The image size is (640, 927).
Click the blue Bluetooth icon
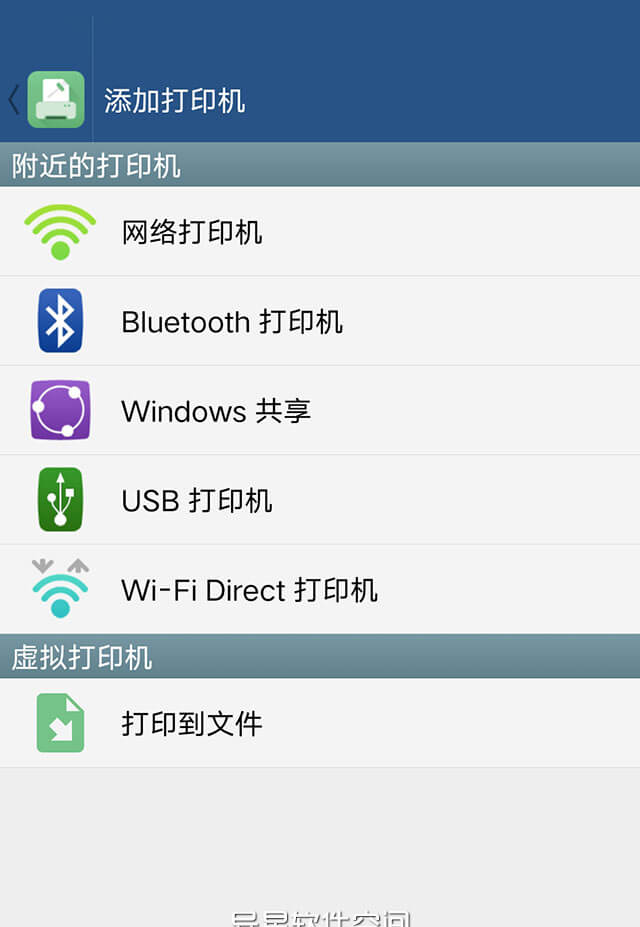point(60,321)
